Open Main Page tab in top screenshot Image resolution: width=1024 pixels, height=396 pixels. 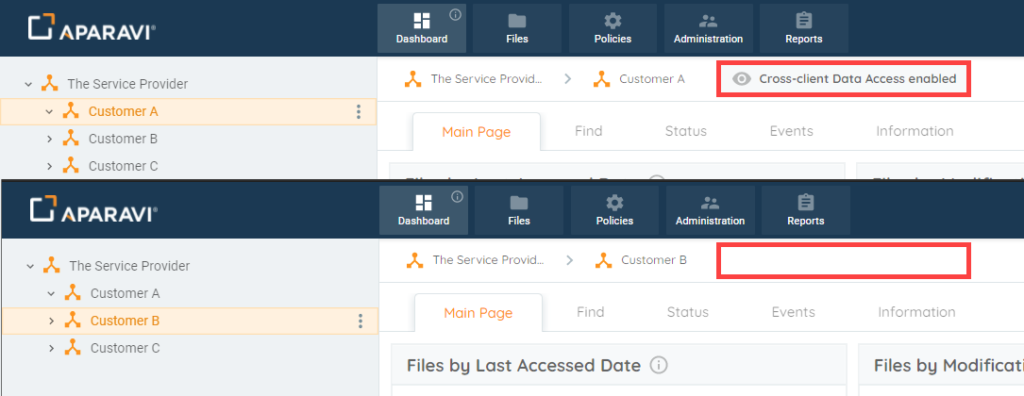click(x=476, y=132)
